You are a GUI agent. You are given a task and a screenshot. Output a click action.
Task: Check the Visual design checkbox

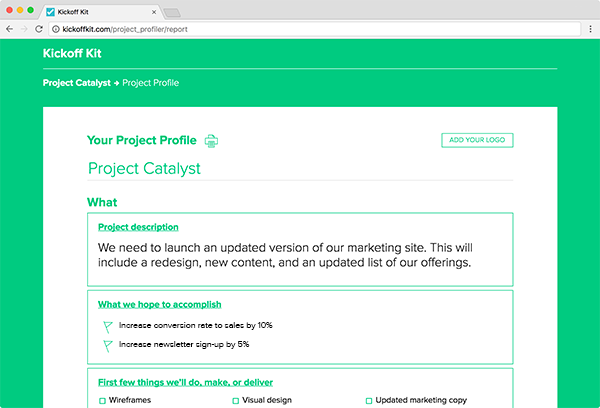[x=236, y=401]
